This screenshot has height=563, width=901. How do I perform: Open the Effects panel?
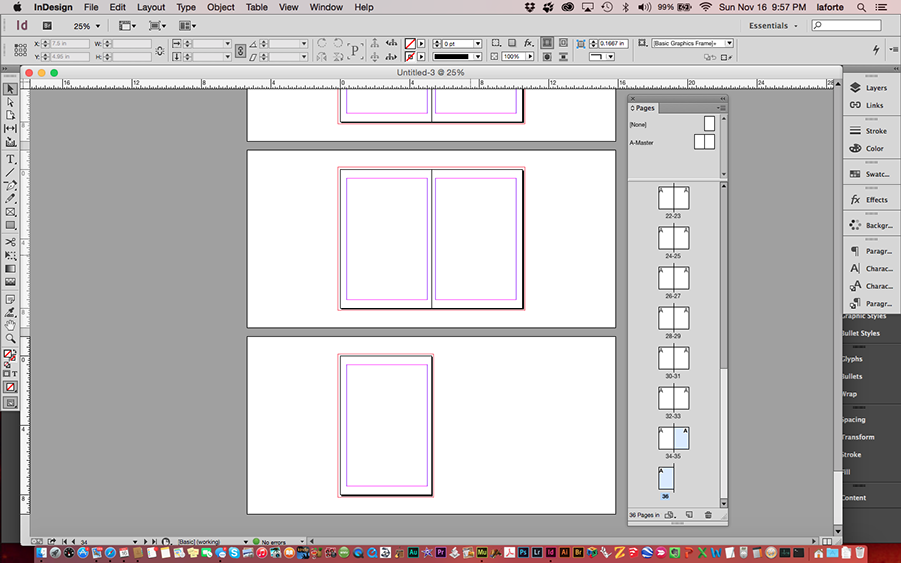(869, 200)
